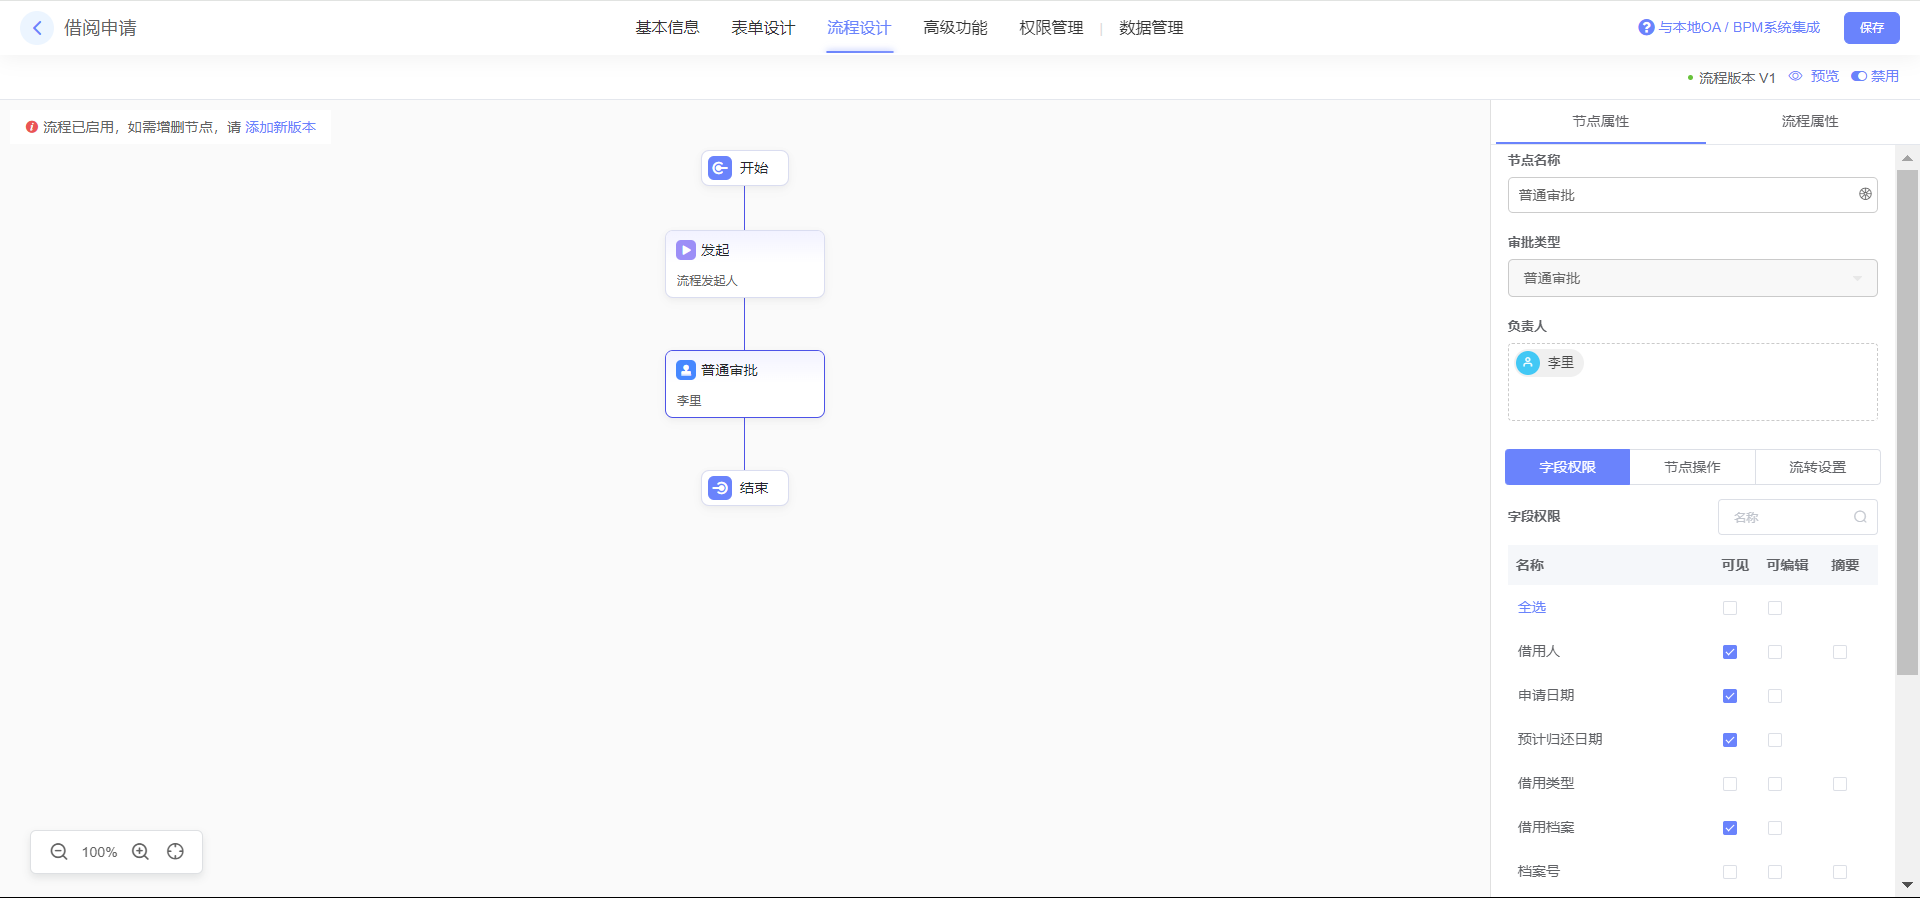Click the back arrow beside 借阅申请
The width and height of the screenshot is (1920, 898).
coord(37,28)
